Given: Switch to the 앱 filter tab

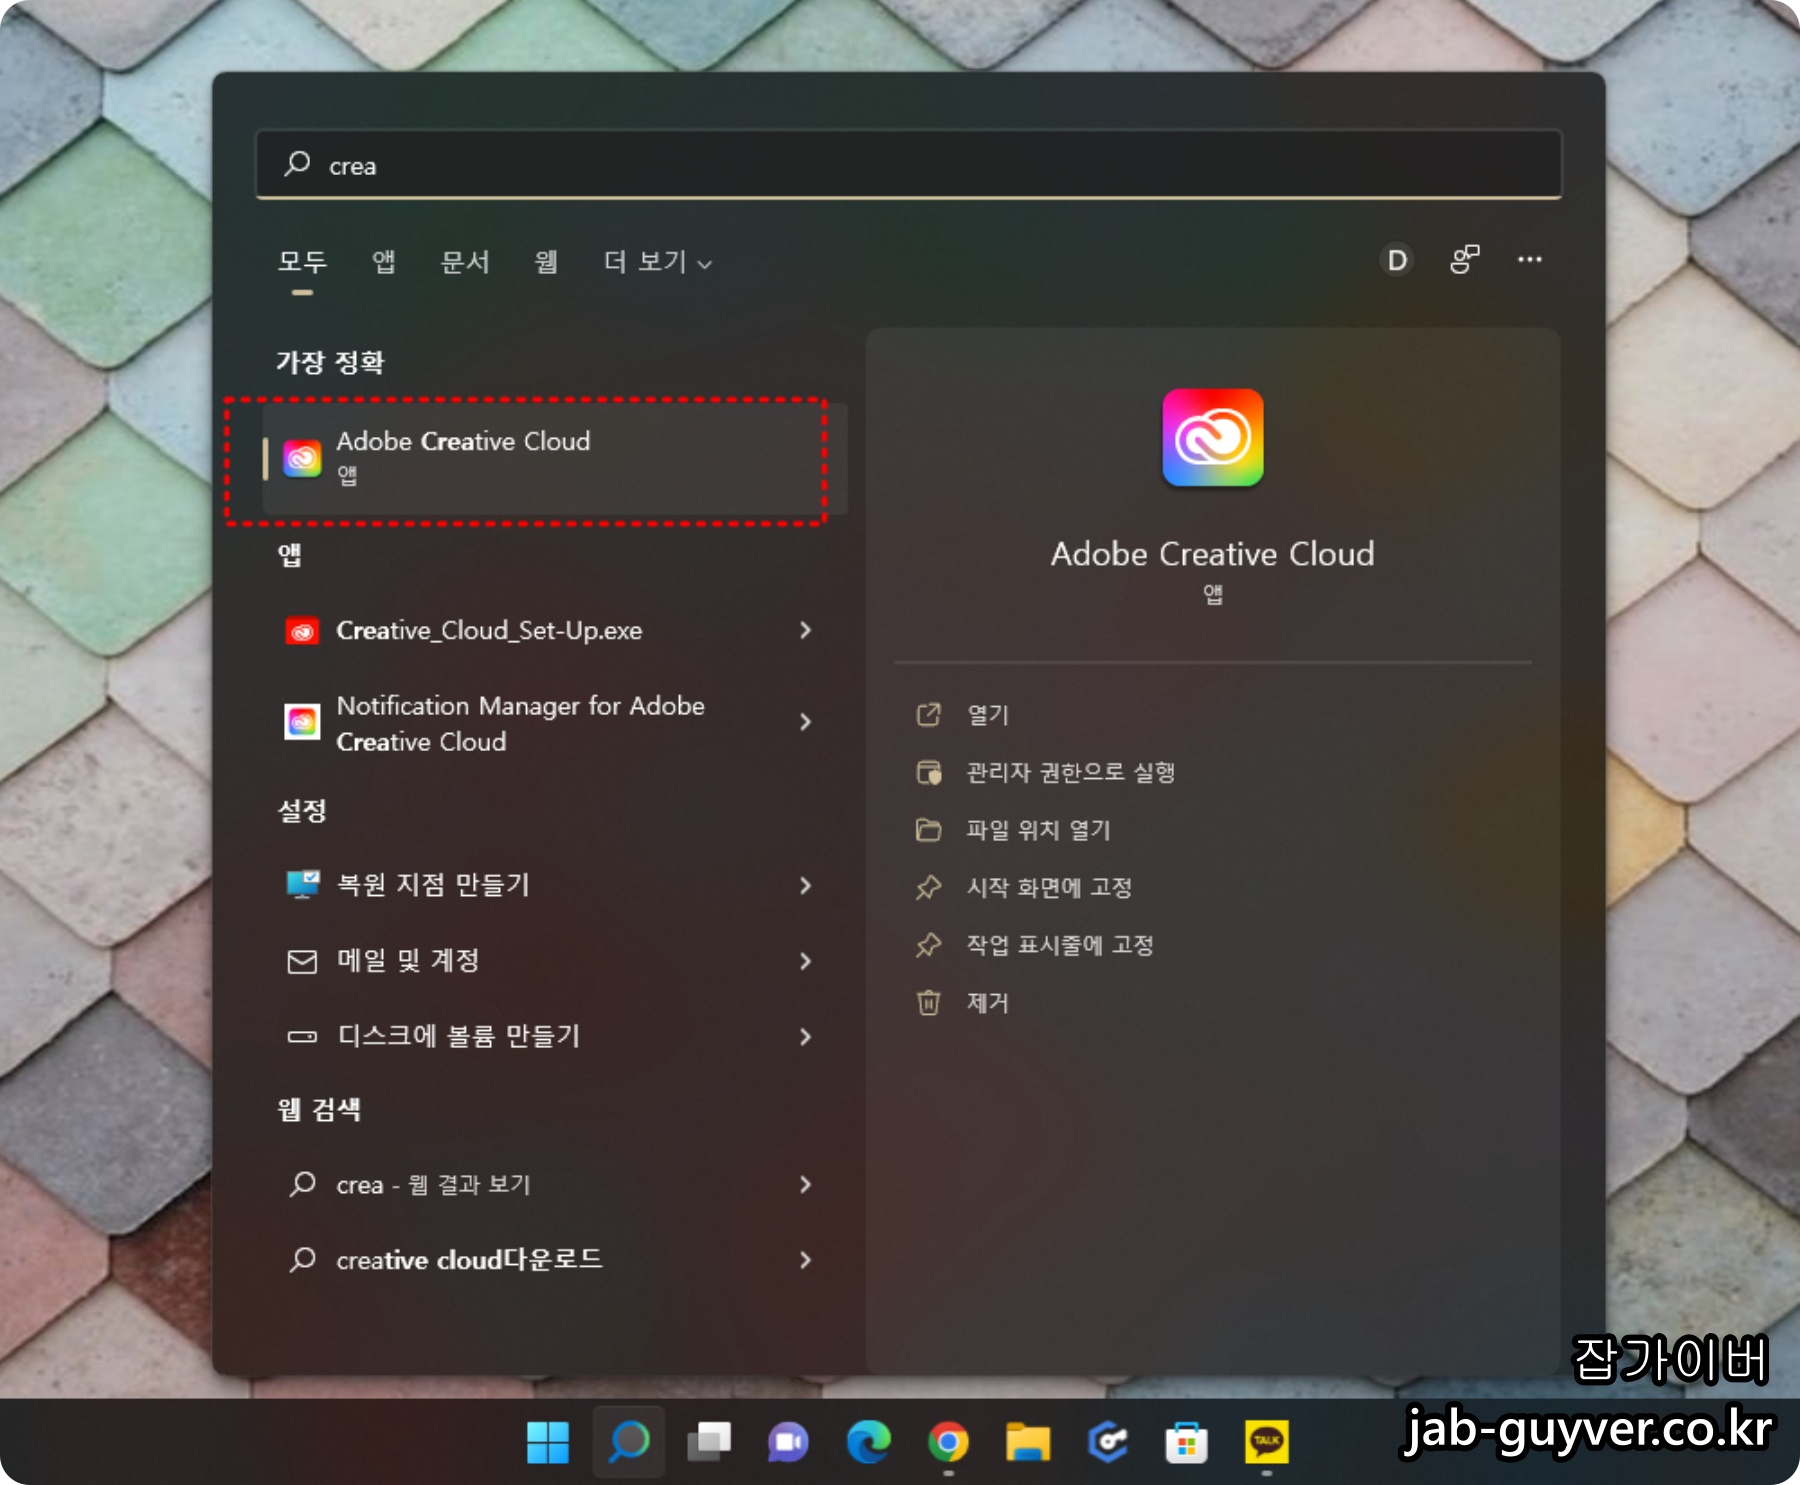Looking at the screenshot, I should coord(384,262).
